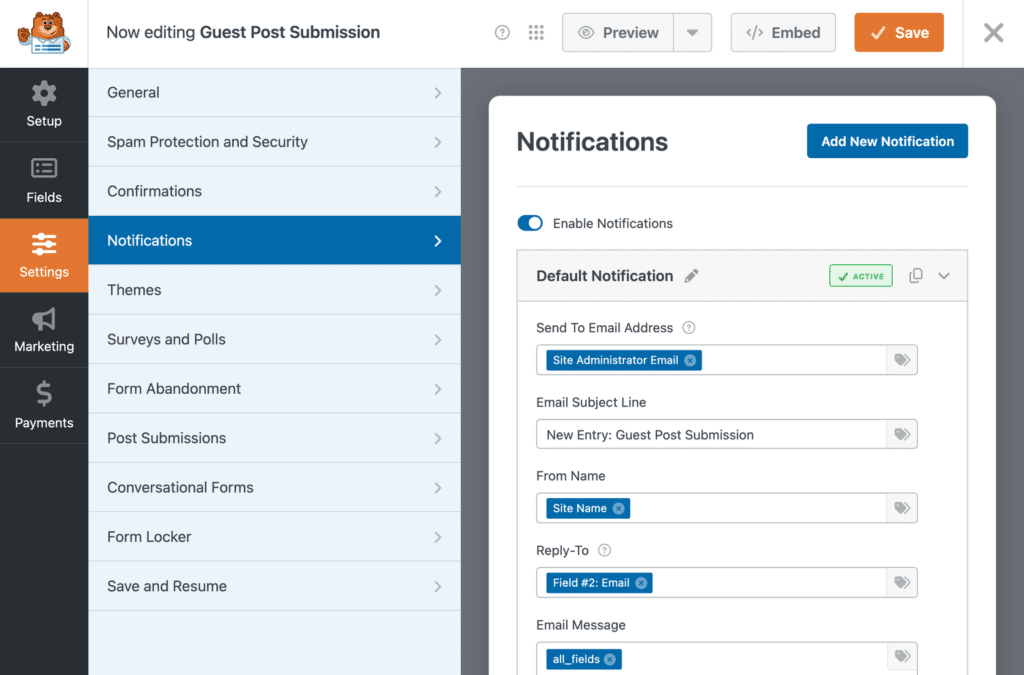Screen dimensions: 1024x675
Task: Click into From Name input field
Action: 711,508
